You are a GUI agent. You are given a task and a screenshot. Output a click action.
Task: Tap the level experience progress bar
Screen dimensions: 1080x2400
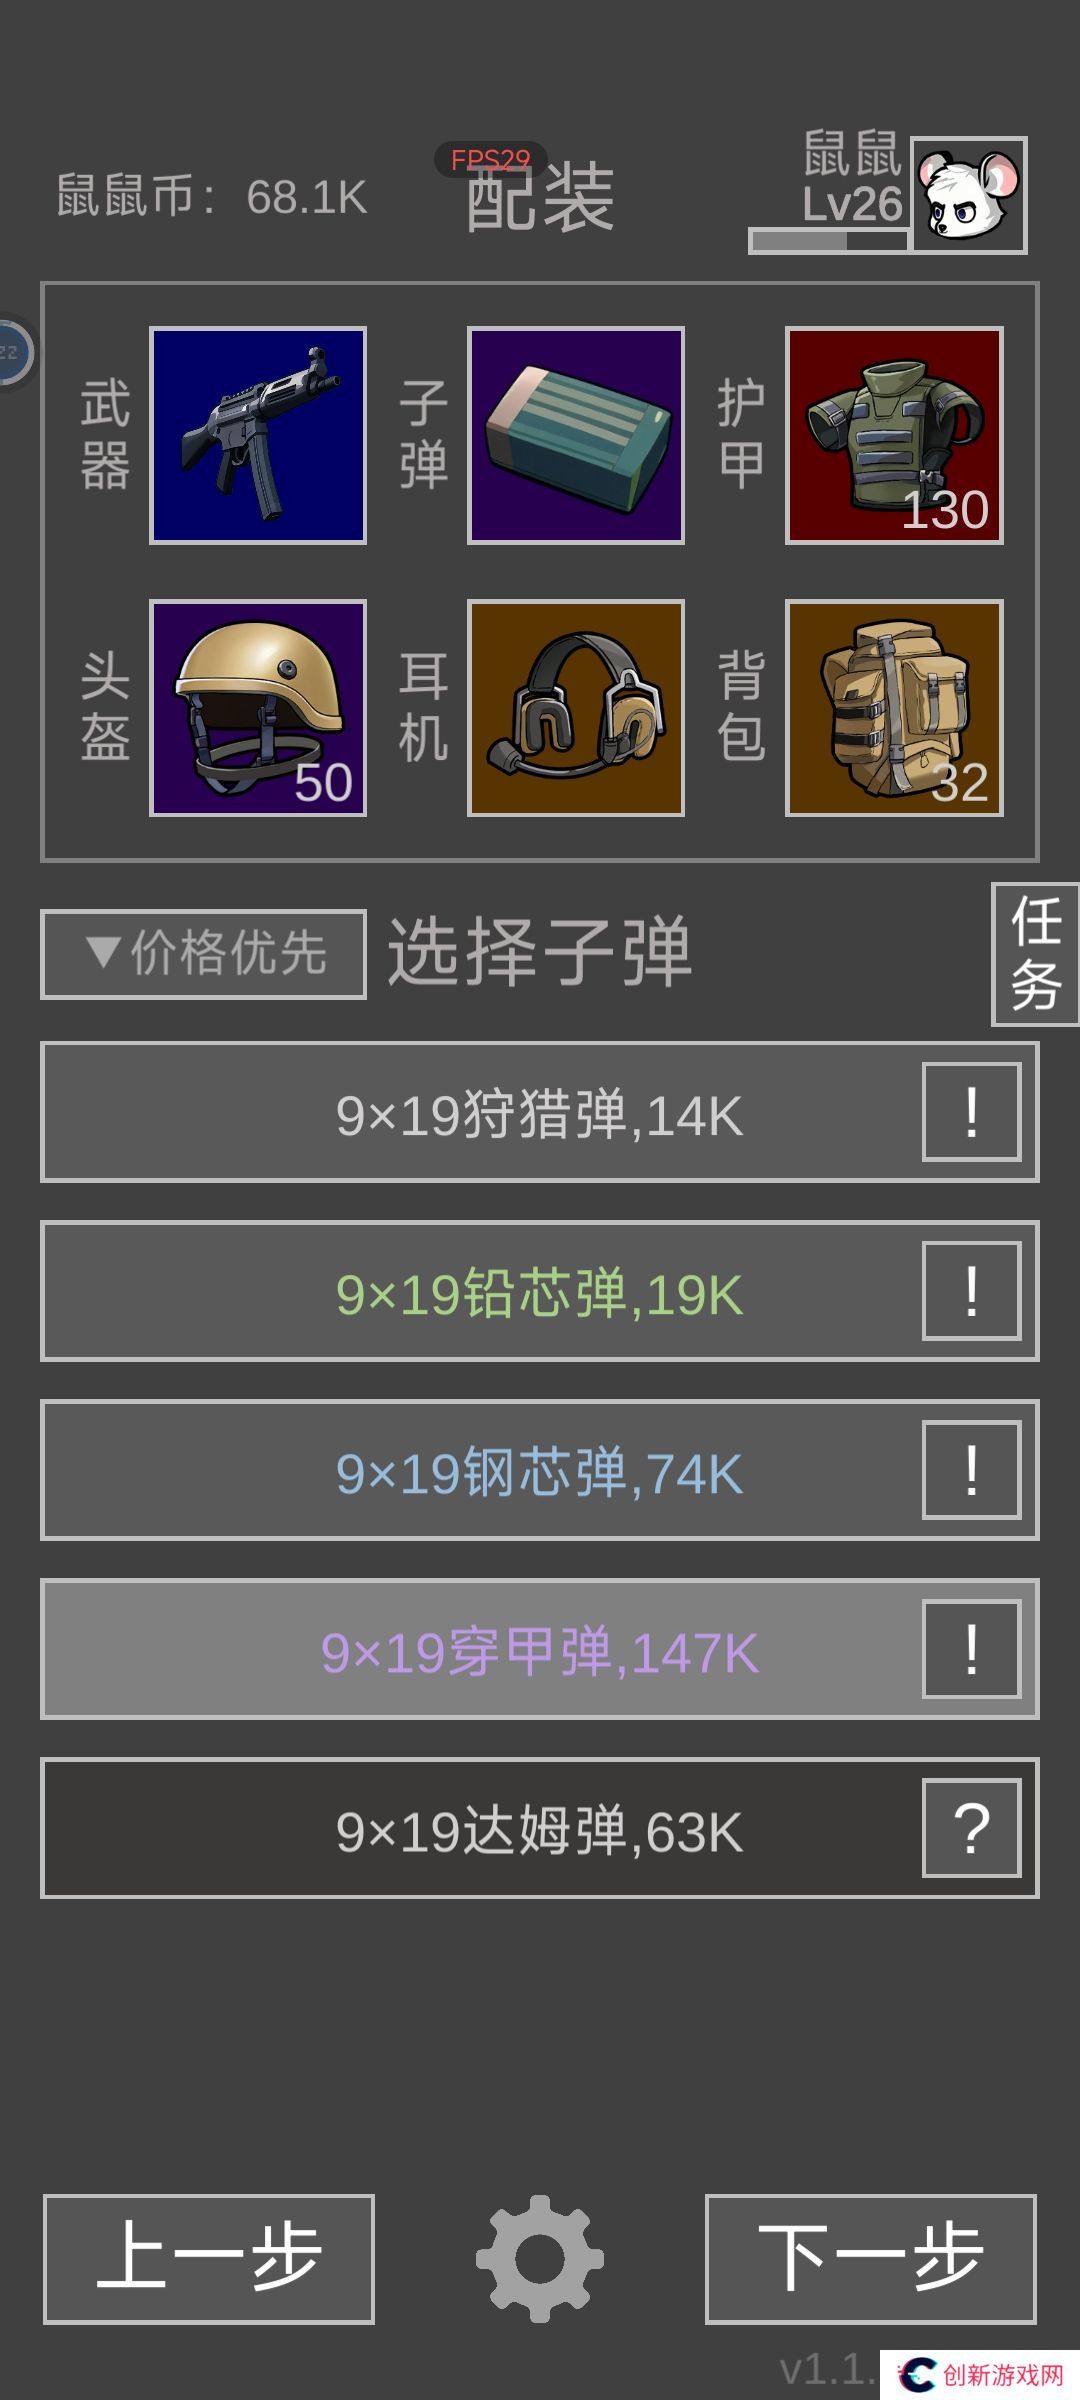pos(829,241)
